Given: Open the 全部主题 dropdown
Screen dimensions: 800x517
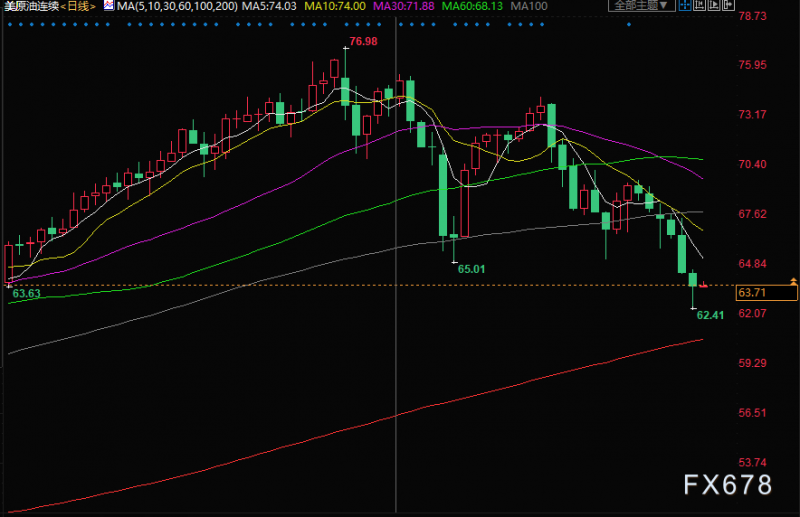Looking at the screenshot, I should 641,6.
